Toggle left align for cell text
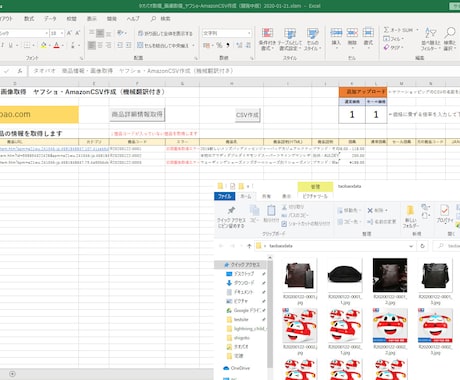The width and height of the screenshot is (460, 380). point(92,45)
